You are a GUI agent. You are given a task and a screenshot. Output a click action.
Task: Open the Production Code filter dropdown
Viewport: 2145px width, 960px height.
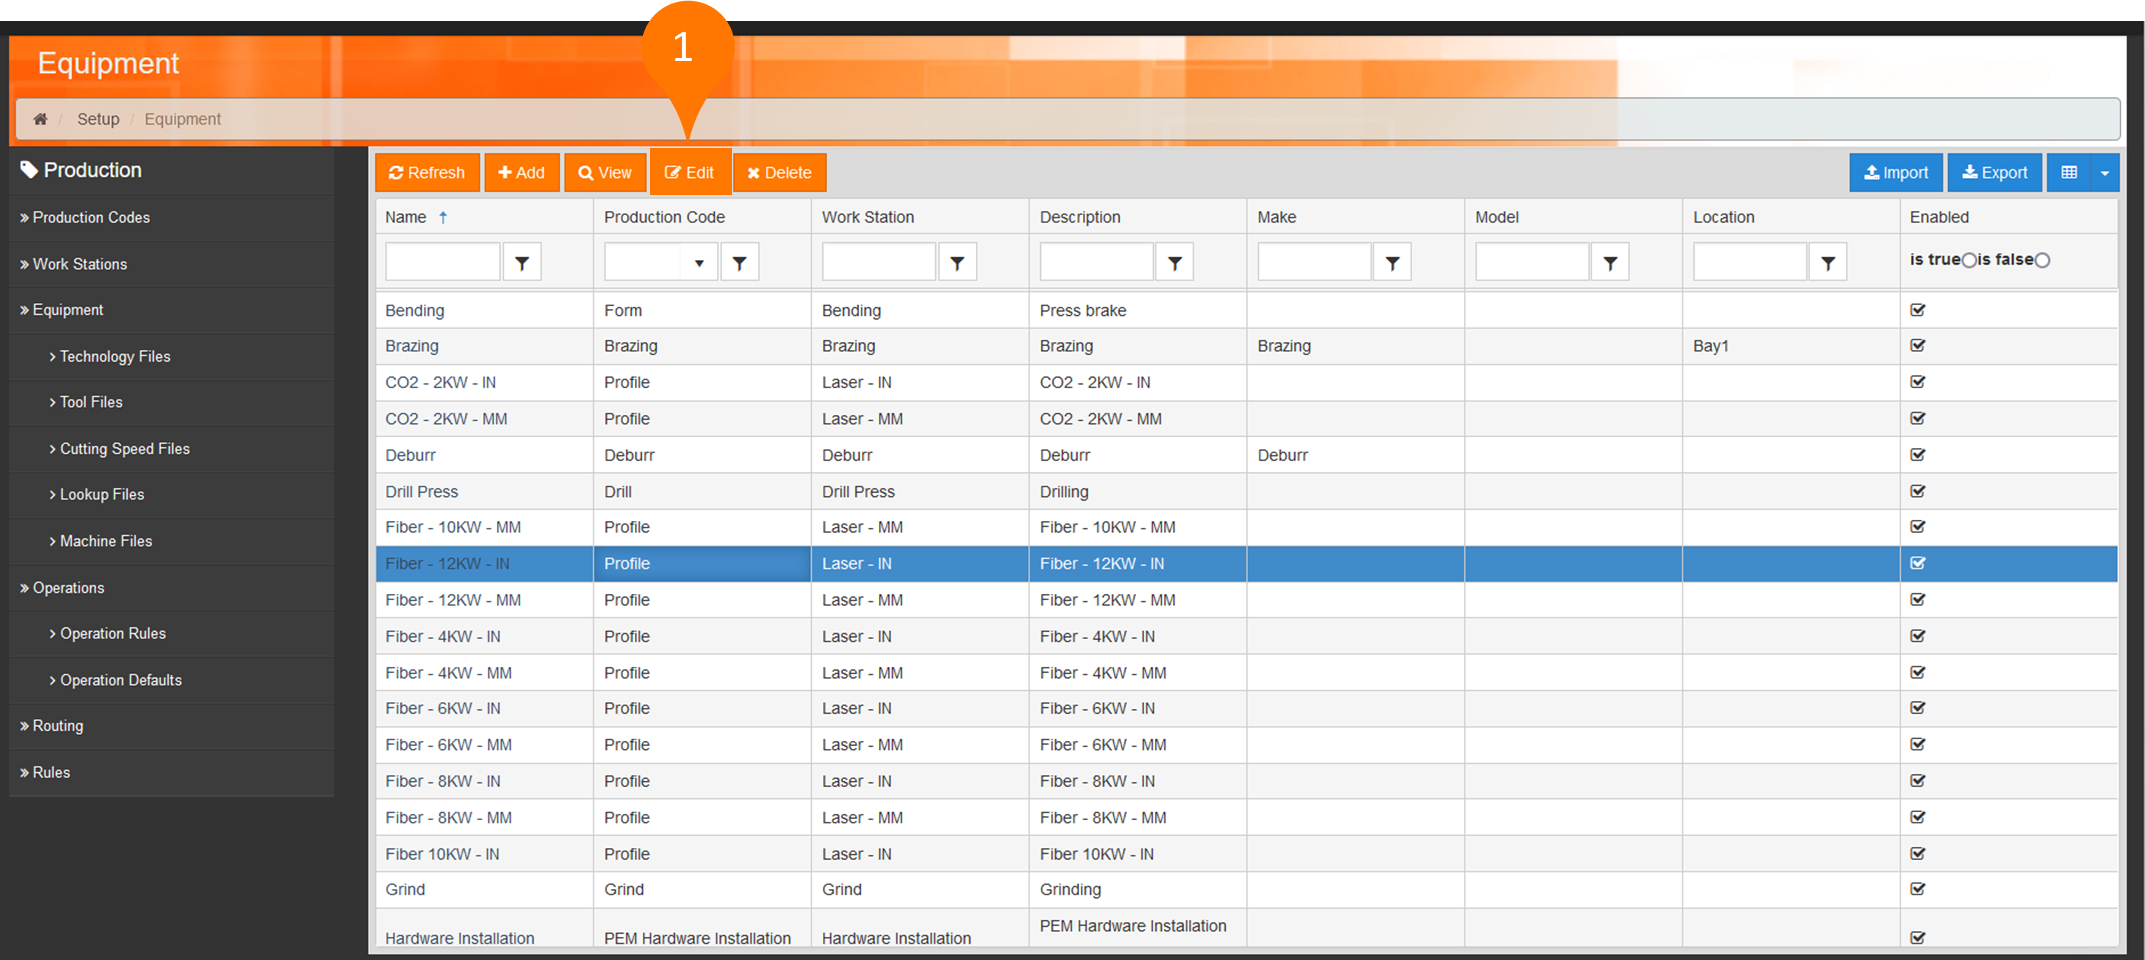(x=699, y=263)
